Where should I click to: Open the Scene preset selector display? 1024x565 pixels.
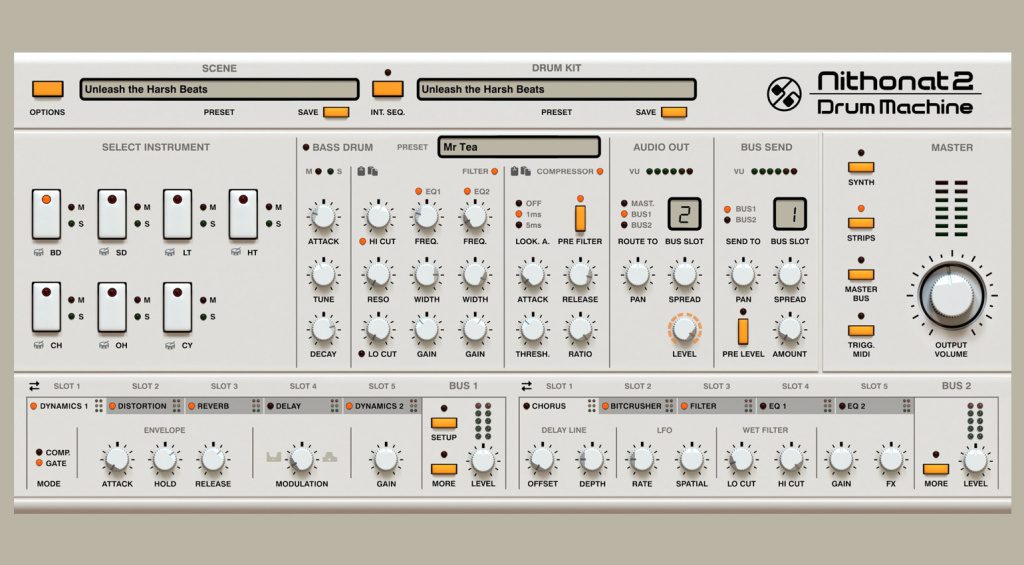pos(219,89)
